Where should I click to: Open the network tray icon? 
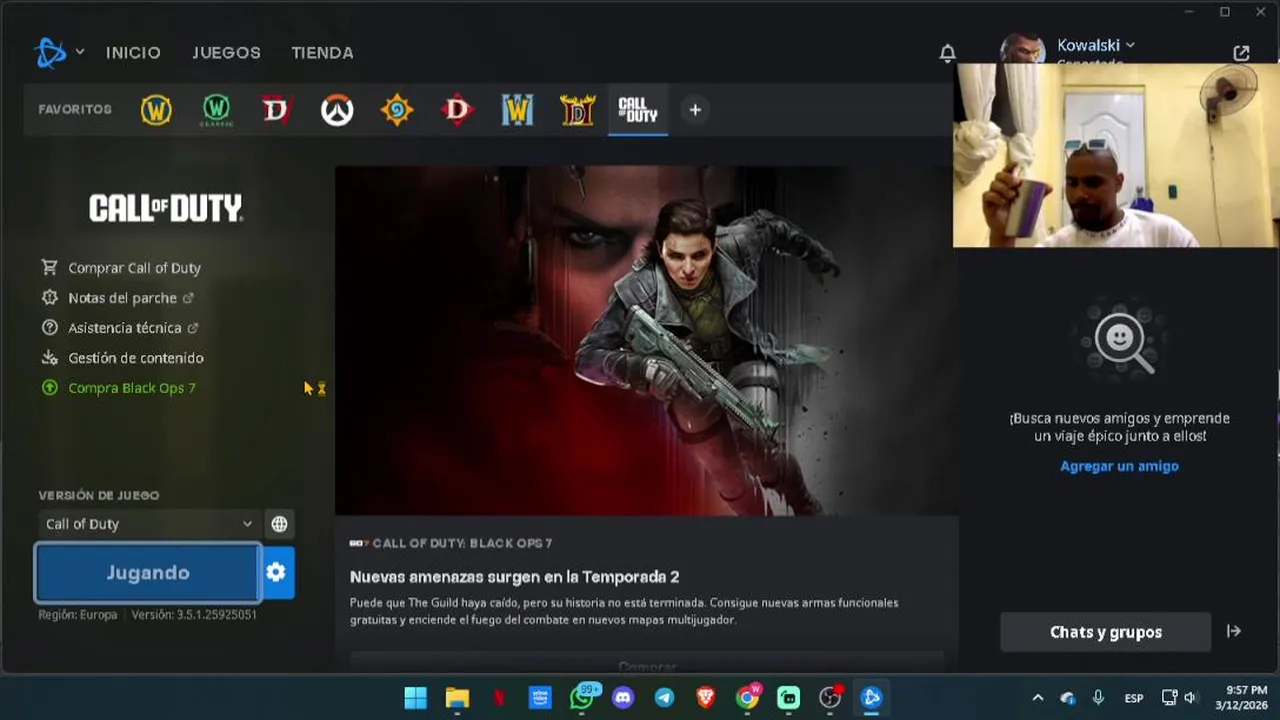[x=1169, y=698]
